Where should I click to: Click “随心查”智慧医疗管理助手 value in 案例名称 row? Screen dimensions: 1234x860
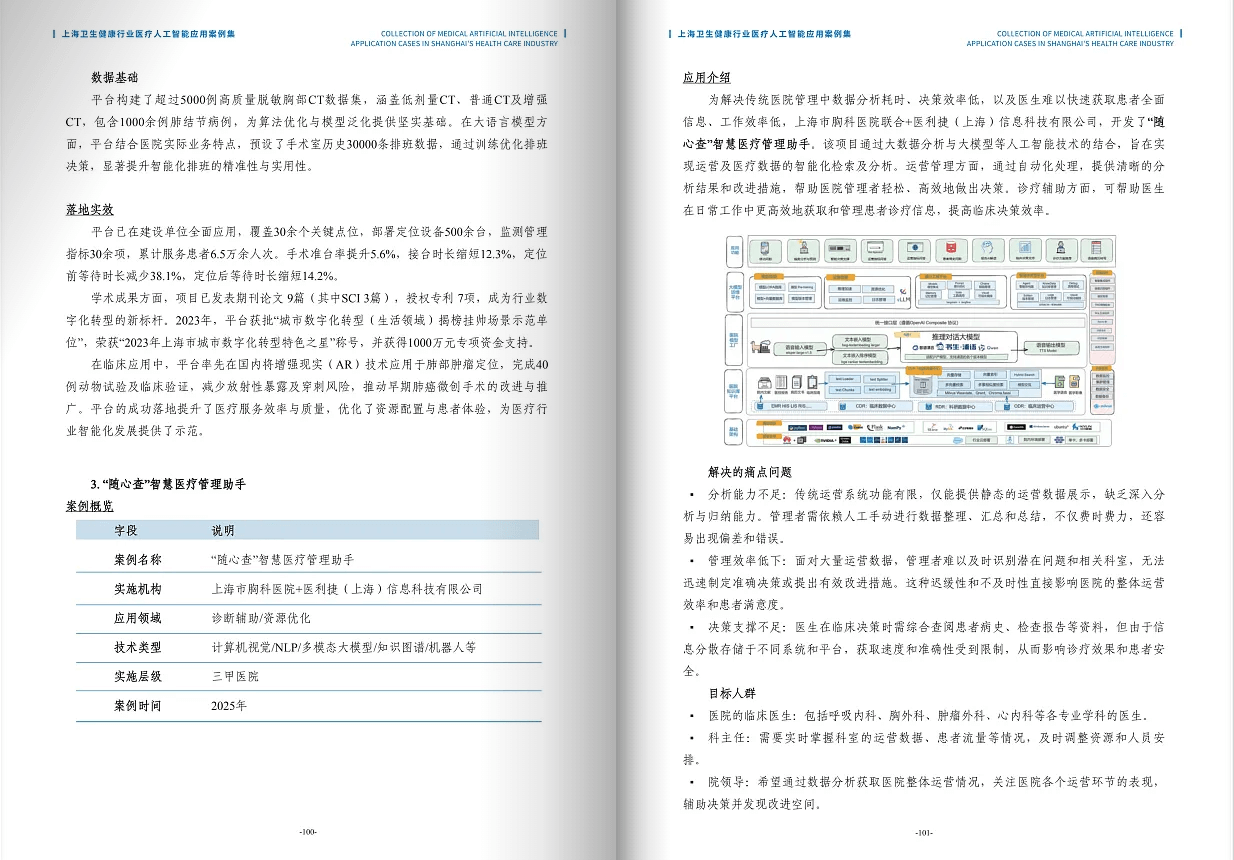coord(283,560)
